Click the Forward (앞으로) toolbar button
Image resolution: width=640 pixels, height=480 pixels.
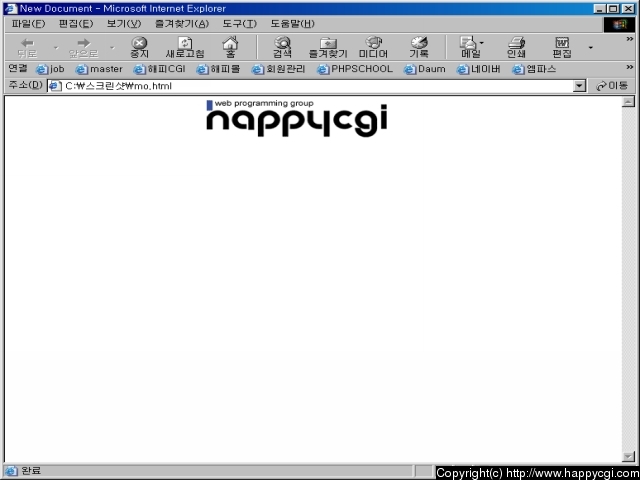[84, 47]
